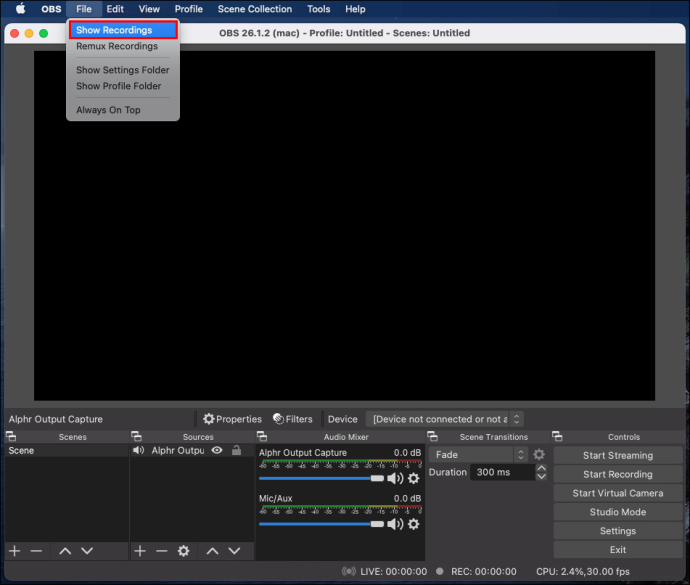Open the Scene Collection menu
Viewport: 690px width, 585px height.
point(255,9)
